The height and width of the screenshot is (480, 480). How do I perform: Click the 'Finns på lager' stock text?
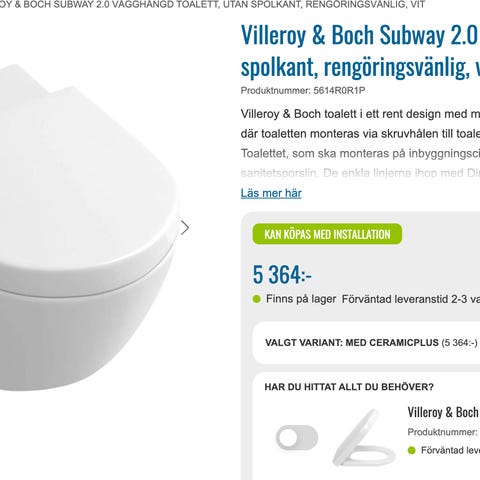(301, 299)
